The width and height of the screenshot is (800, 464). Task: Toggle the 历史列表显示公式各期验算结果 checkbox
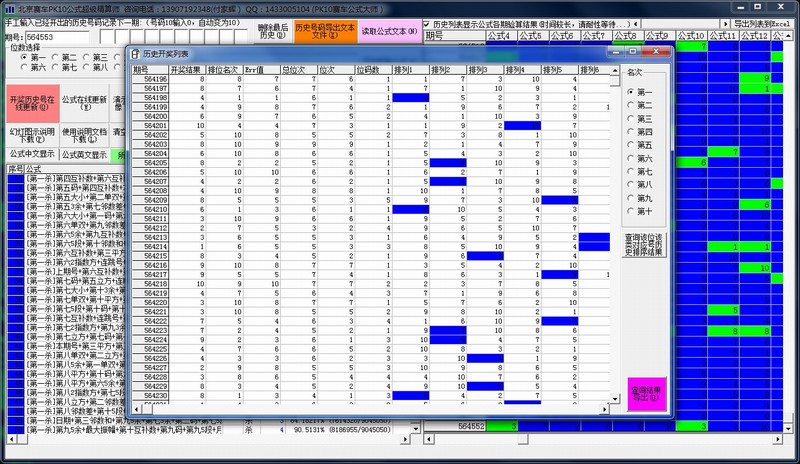(x=428, y=23)
